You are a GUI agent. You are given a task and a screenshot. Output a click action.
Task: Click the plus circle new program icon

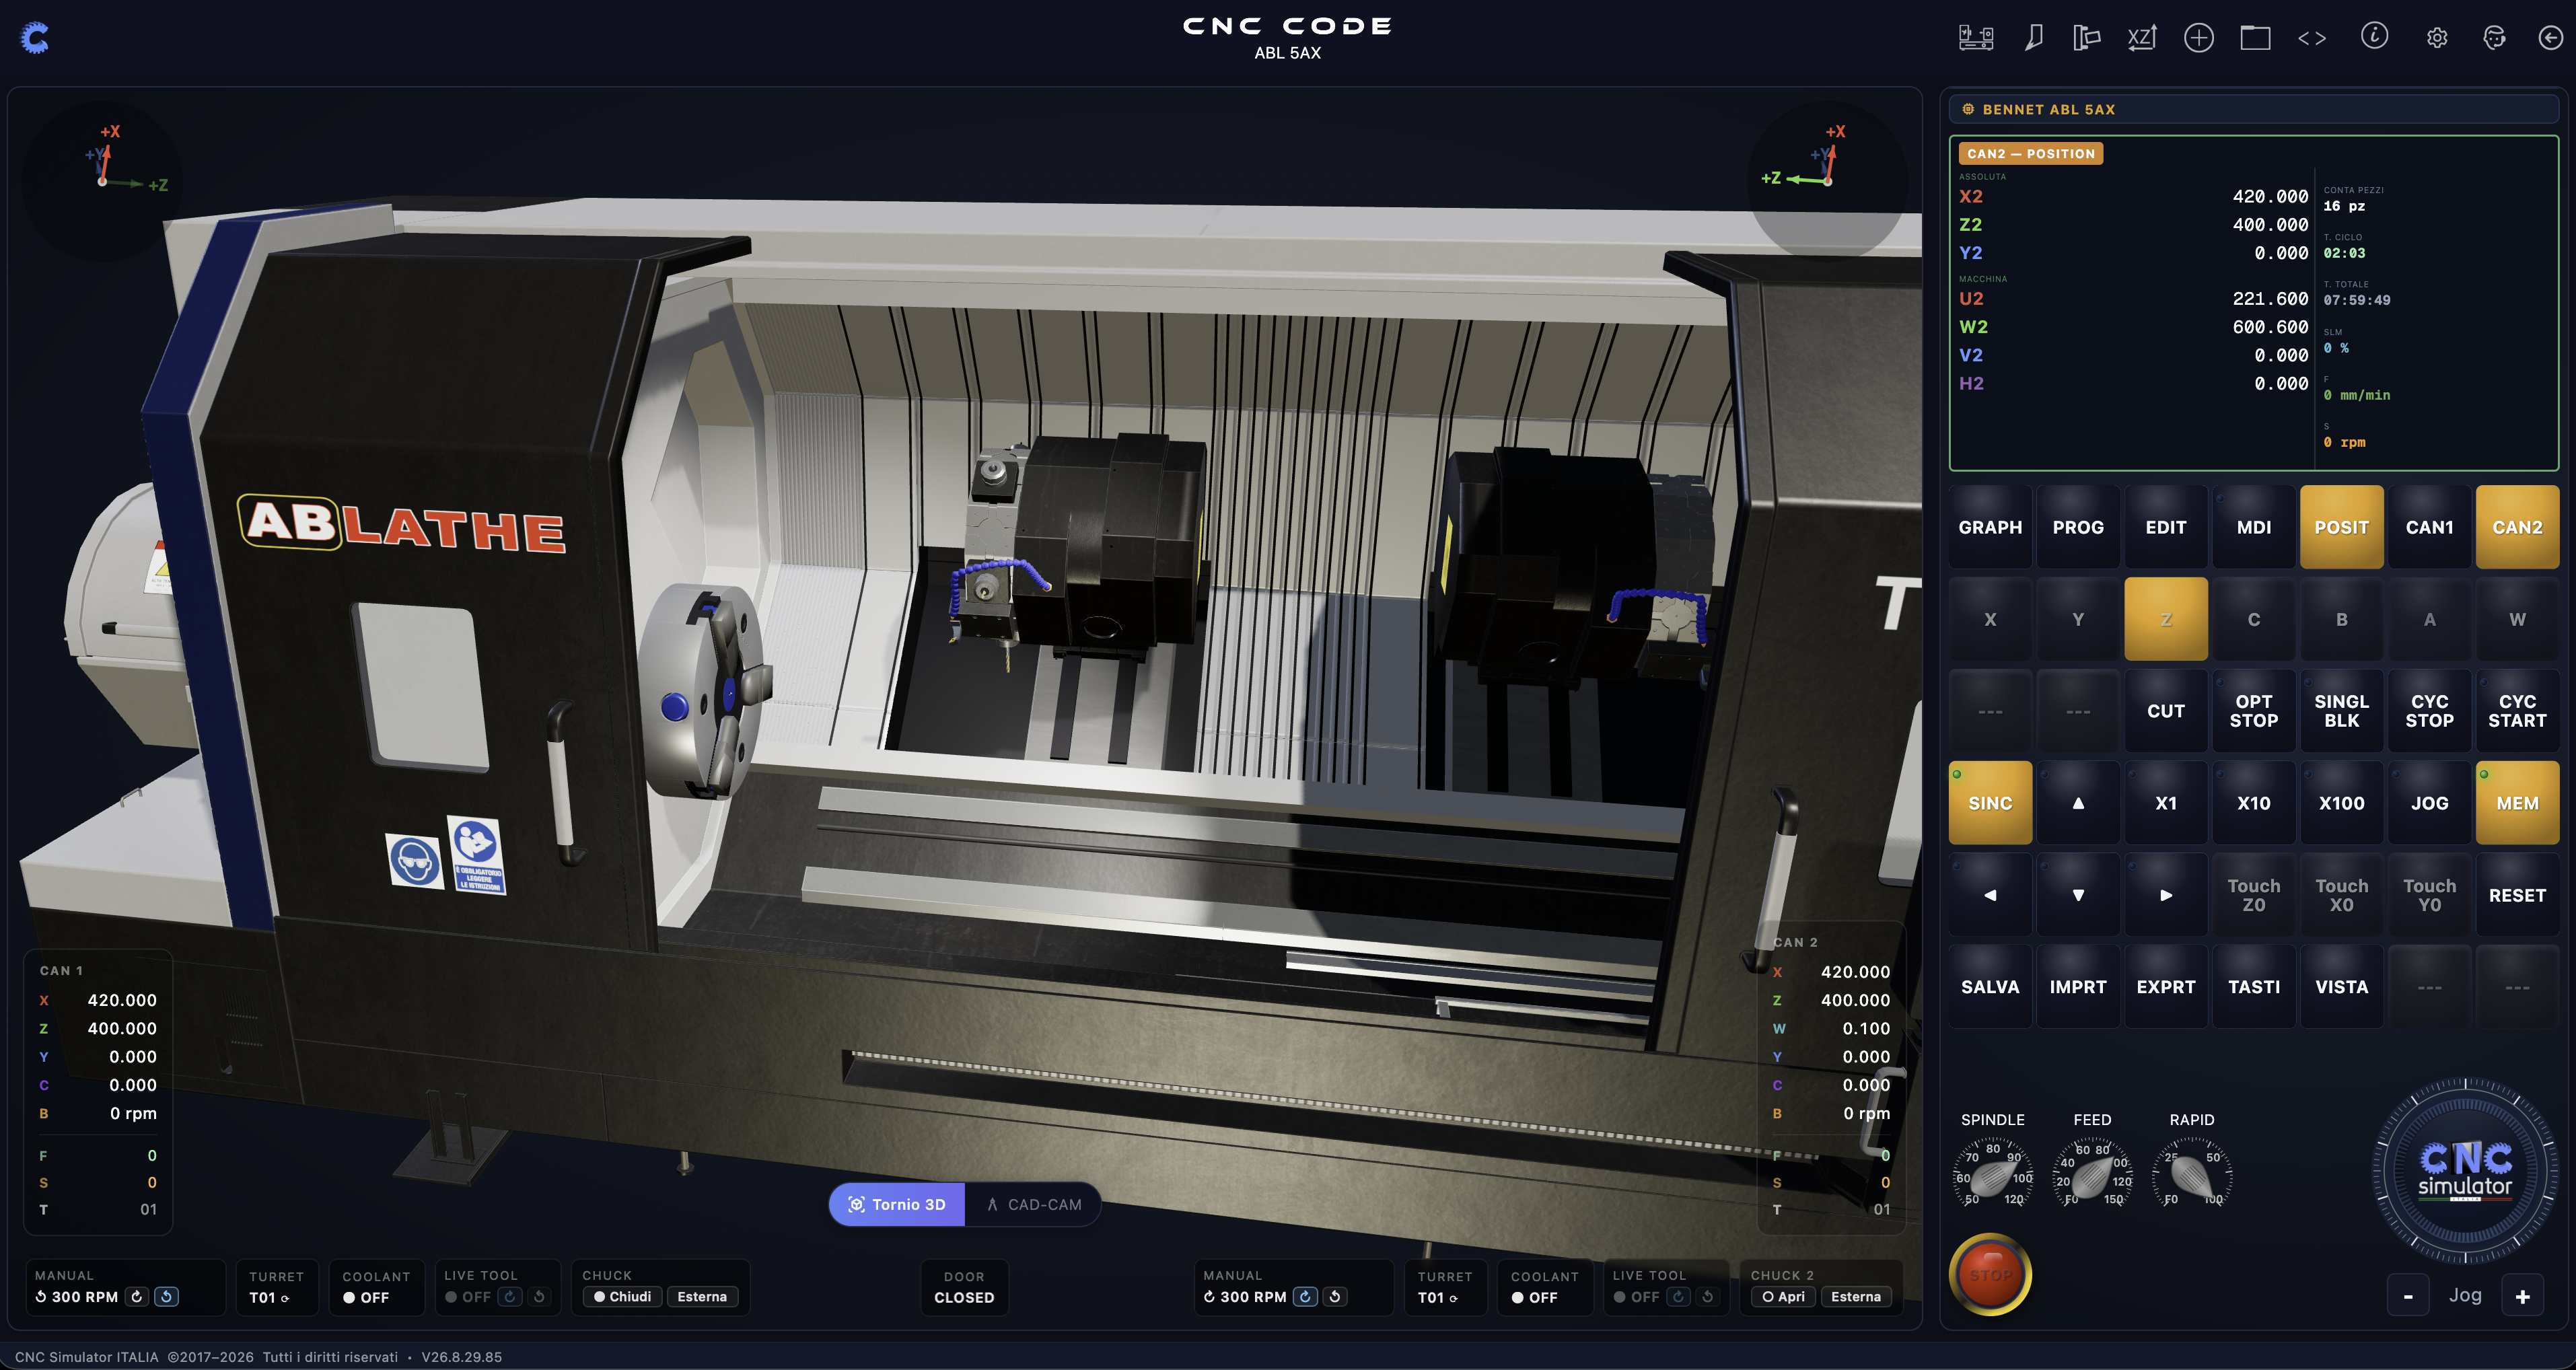(2198, 38)
